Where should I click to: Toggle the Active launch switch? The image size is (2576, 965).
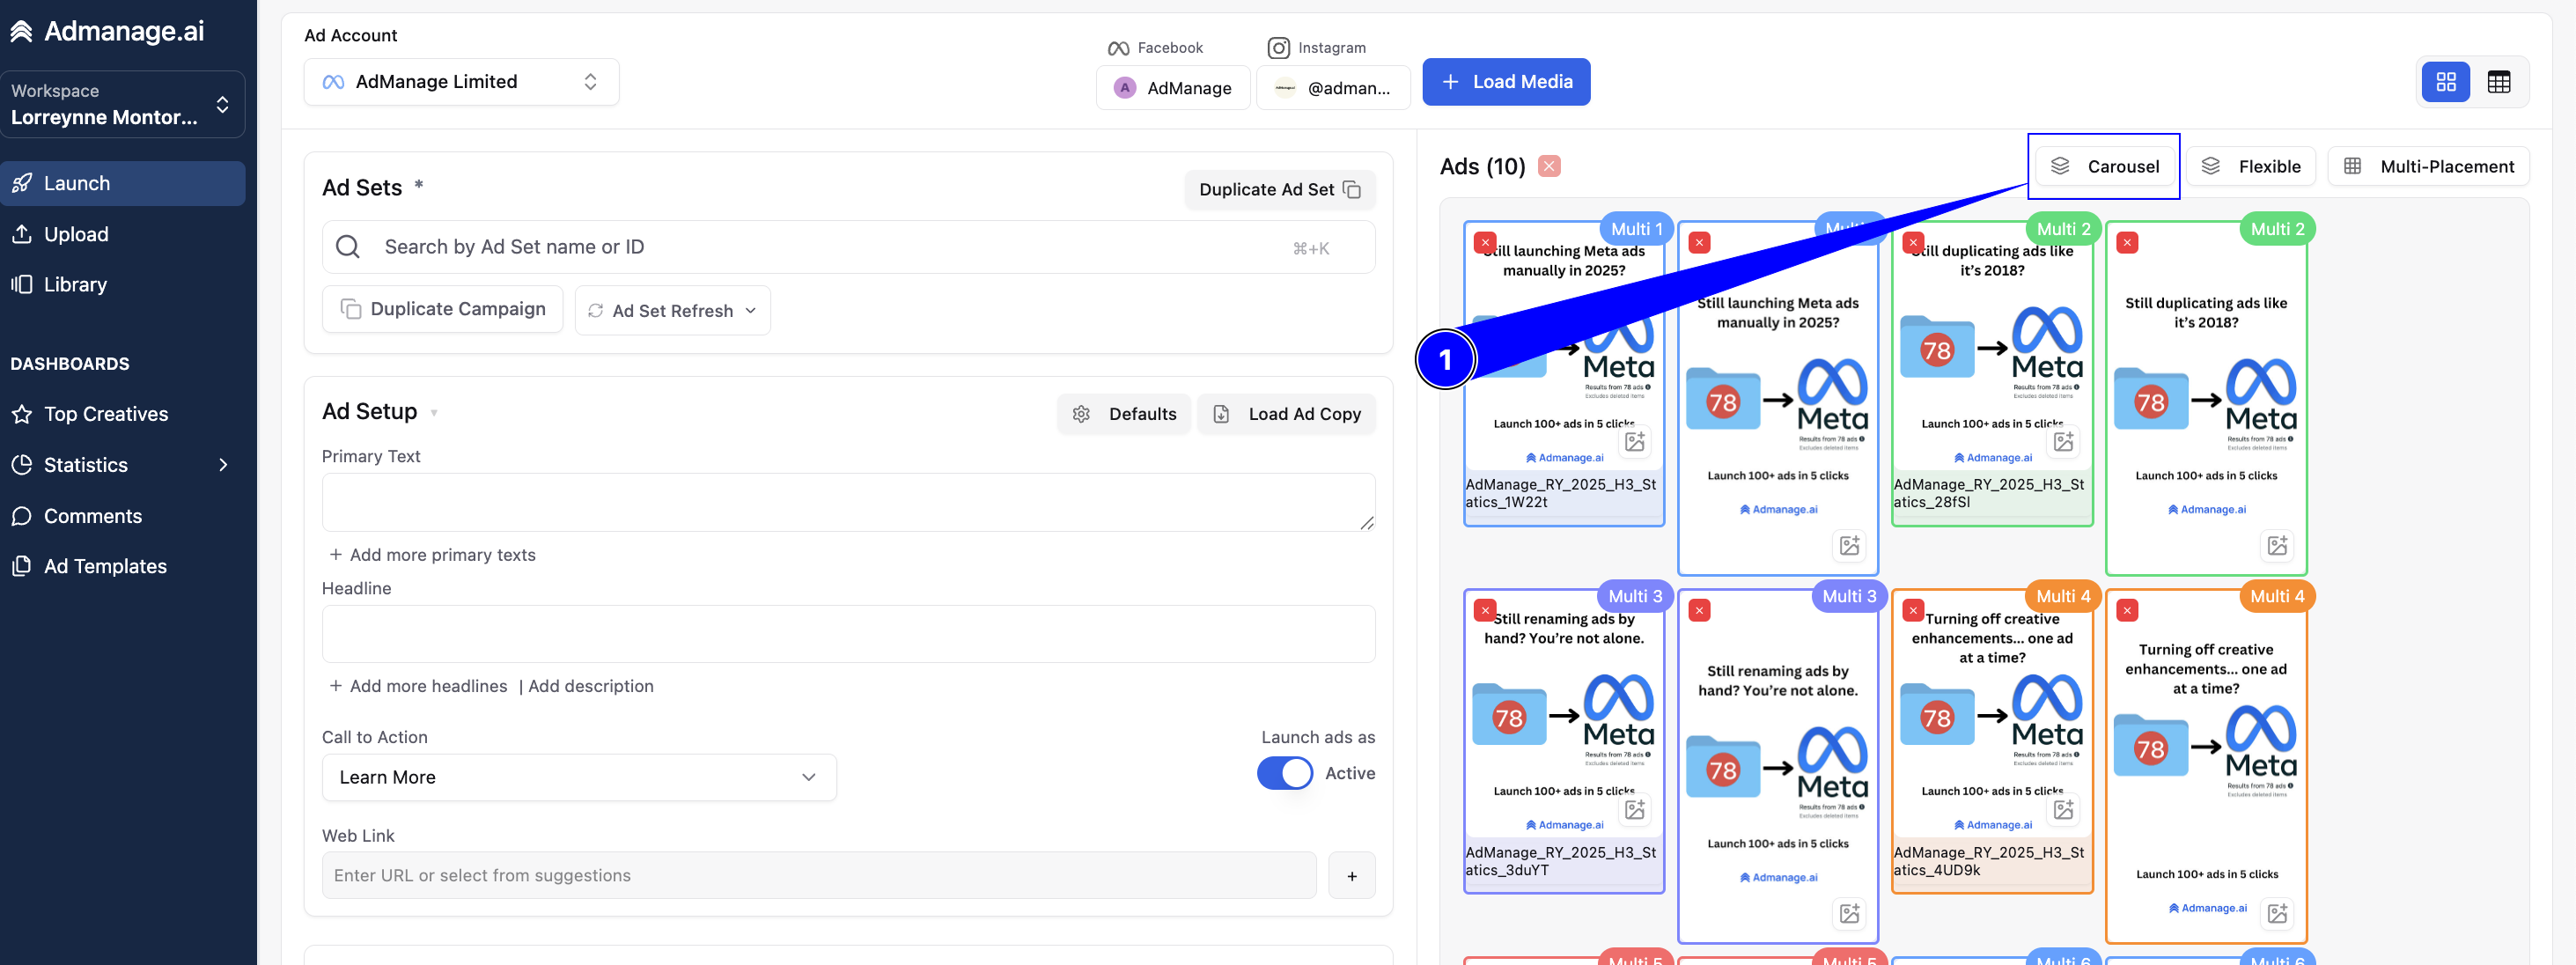pos(1285,773)
